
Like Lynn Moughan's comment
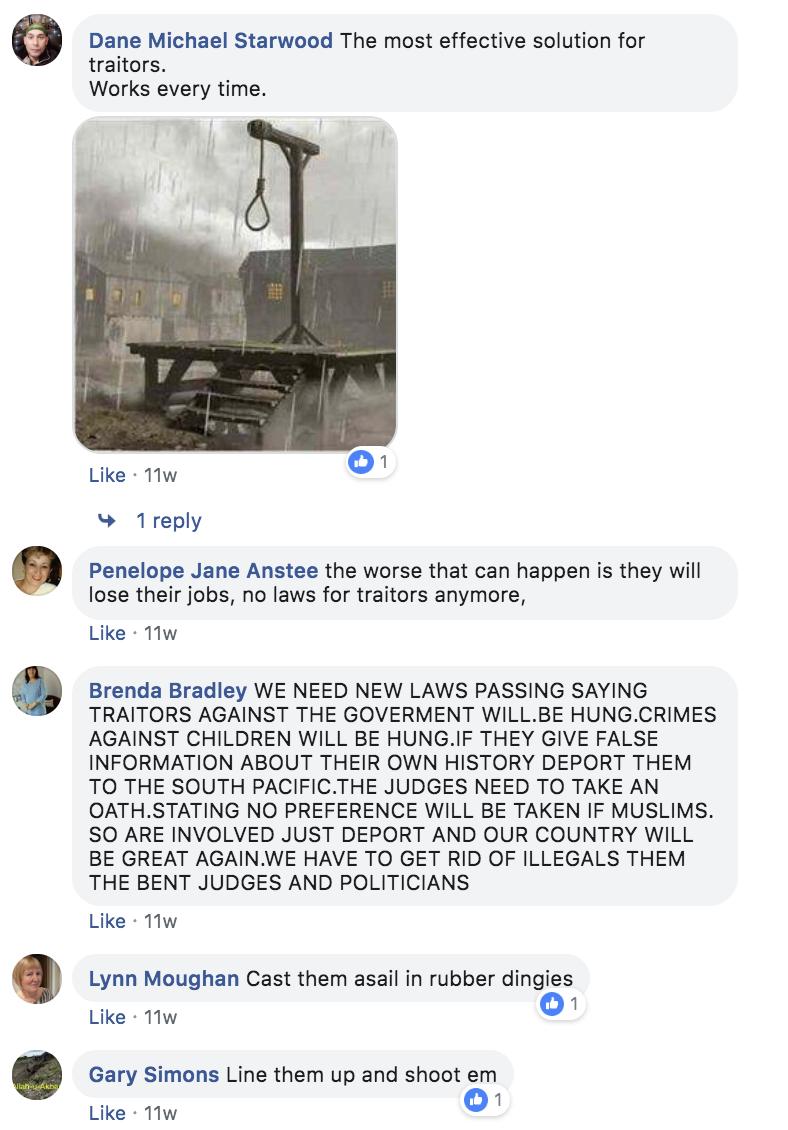click(x=107, y=1017)
